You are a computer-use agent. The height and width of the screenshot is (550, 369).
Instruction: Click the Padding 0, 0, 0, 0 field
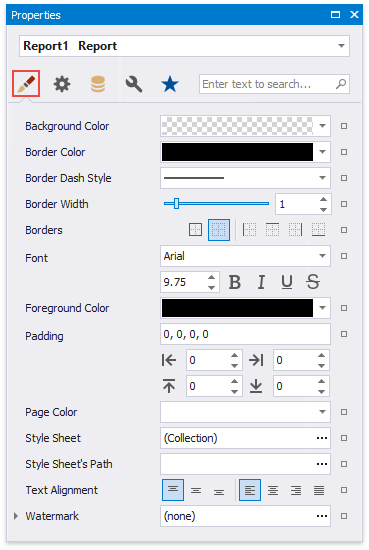(x=245, y=334)
